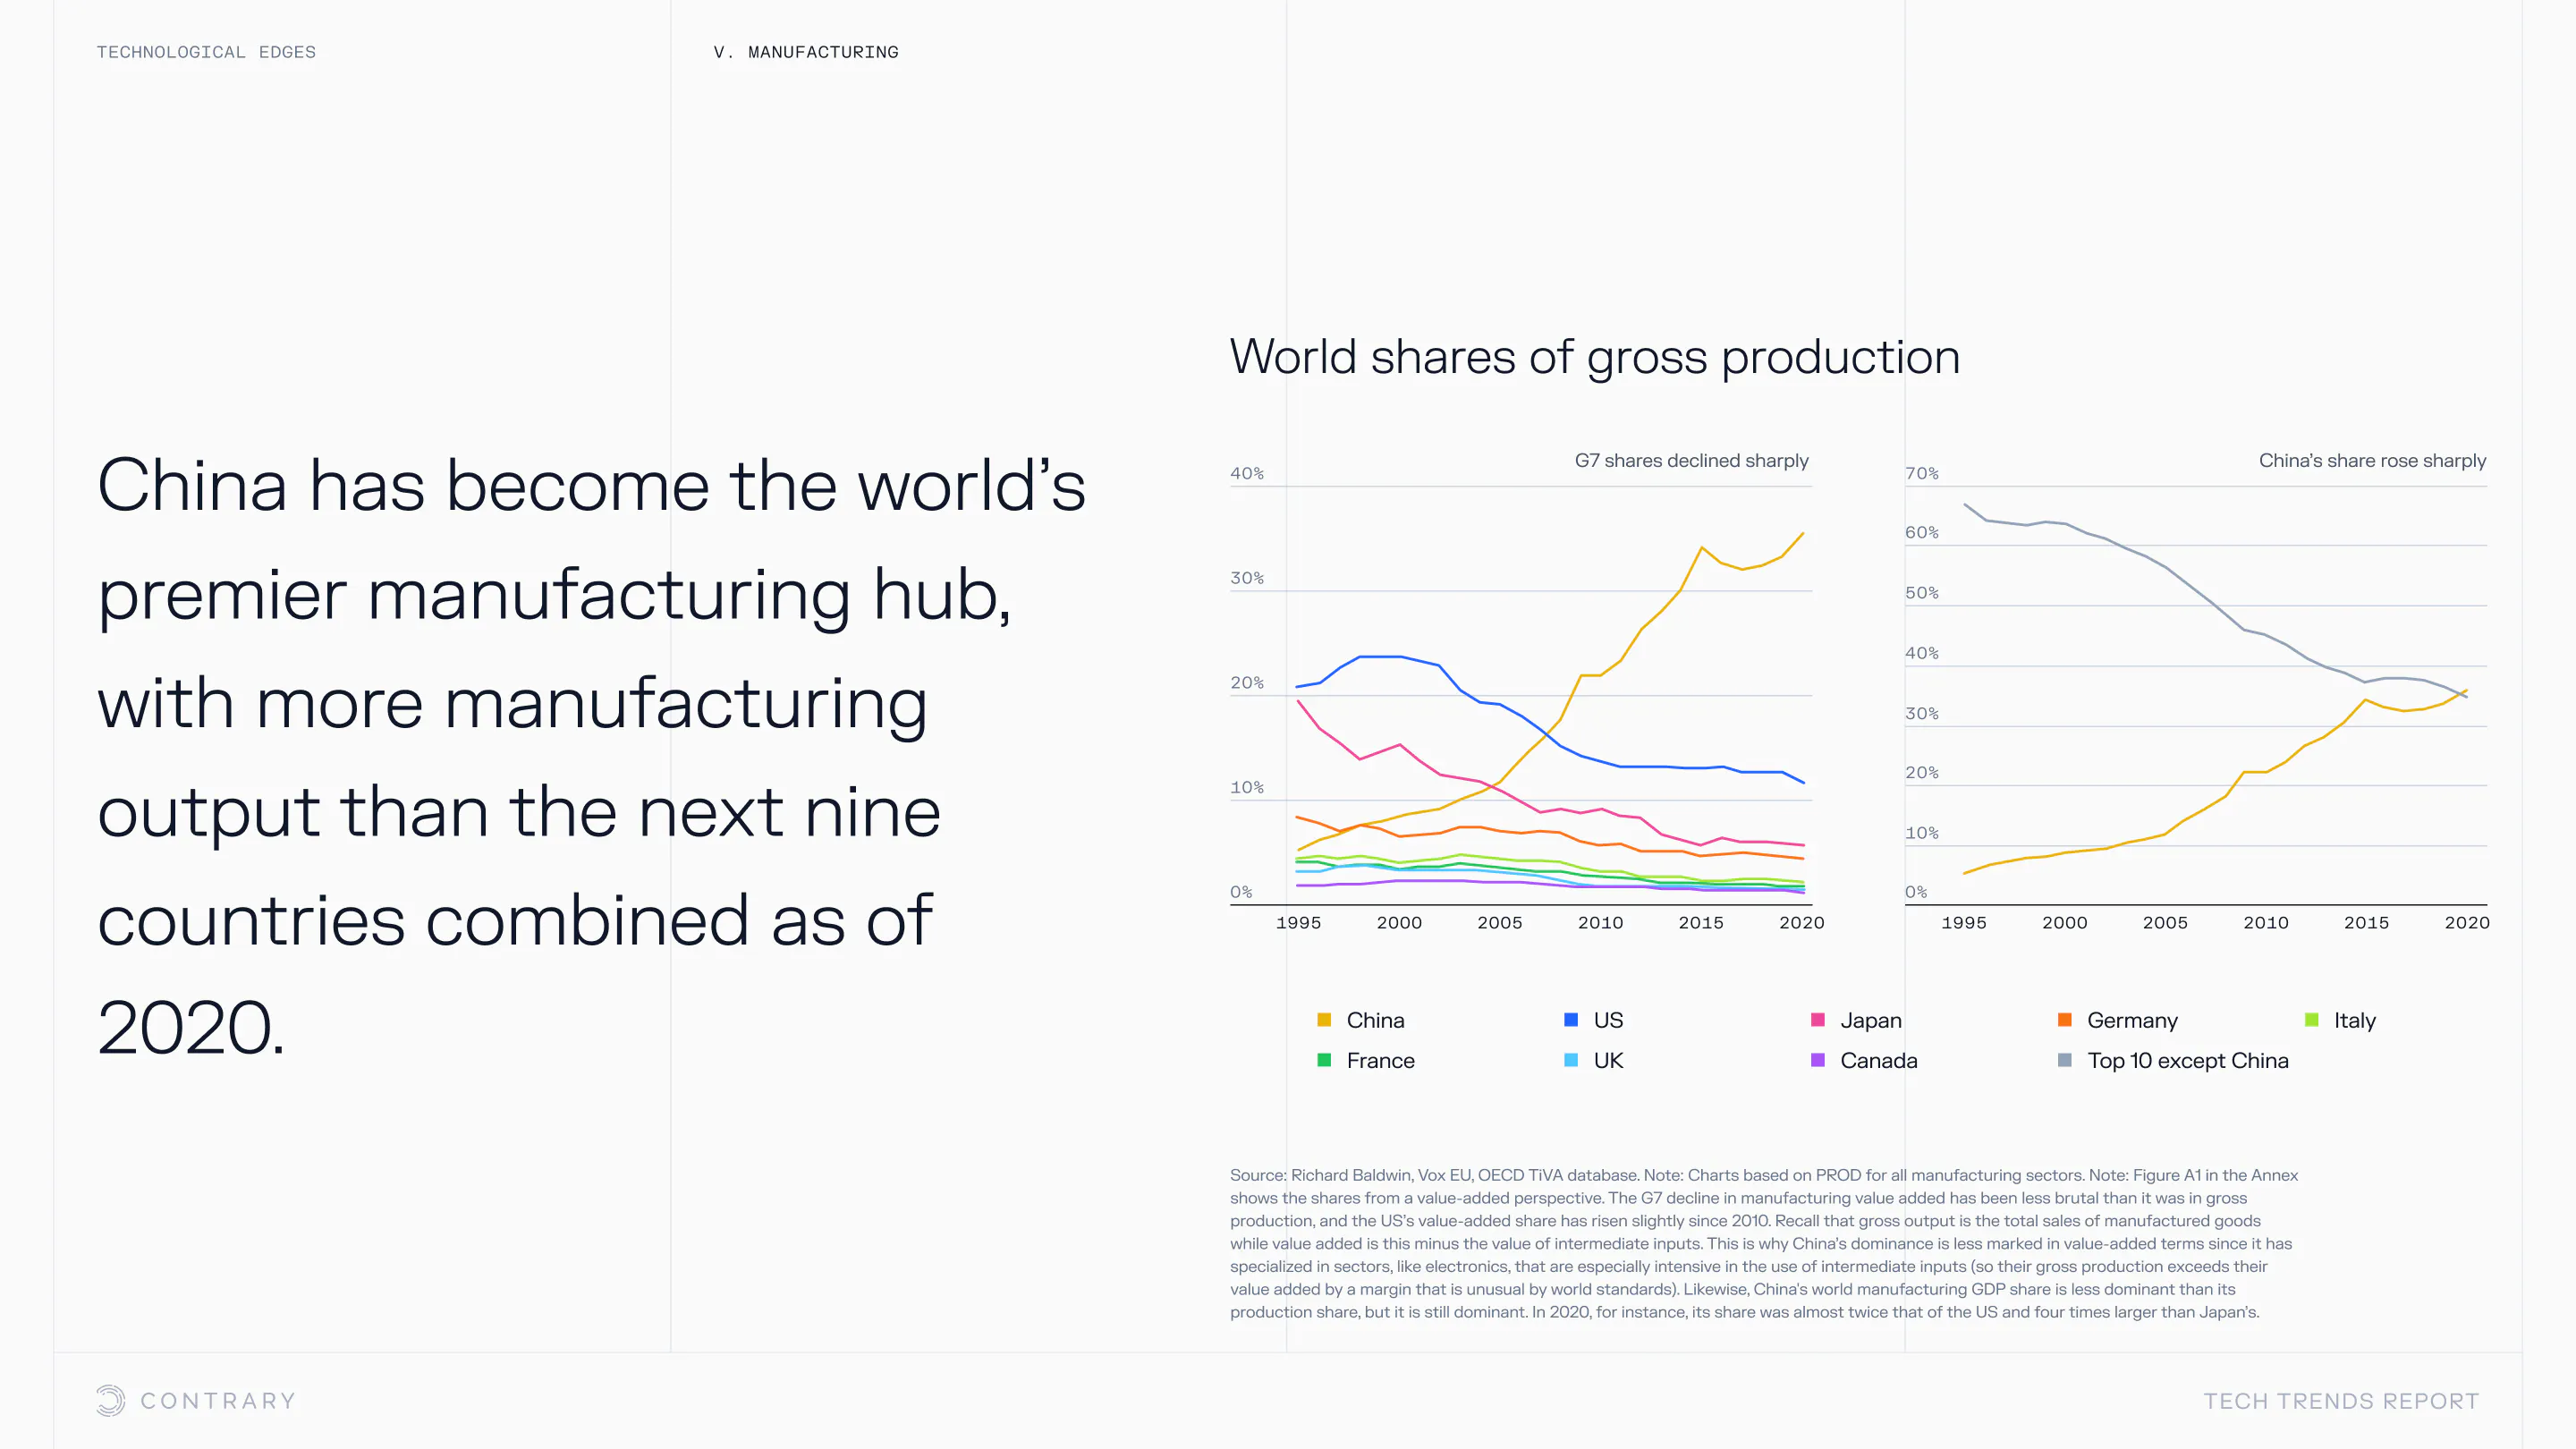Click the US blue legend swatch
2576x1449 pixels.
[1571, 1020]
